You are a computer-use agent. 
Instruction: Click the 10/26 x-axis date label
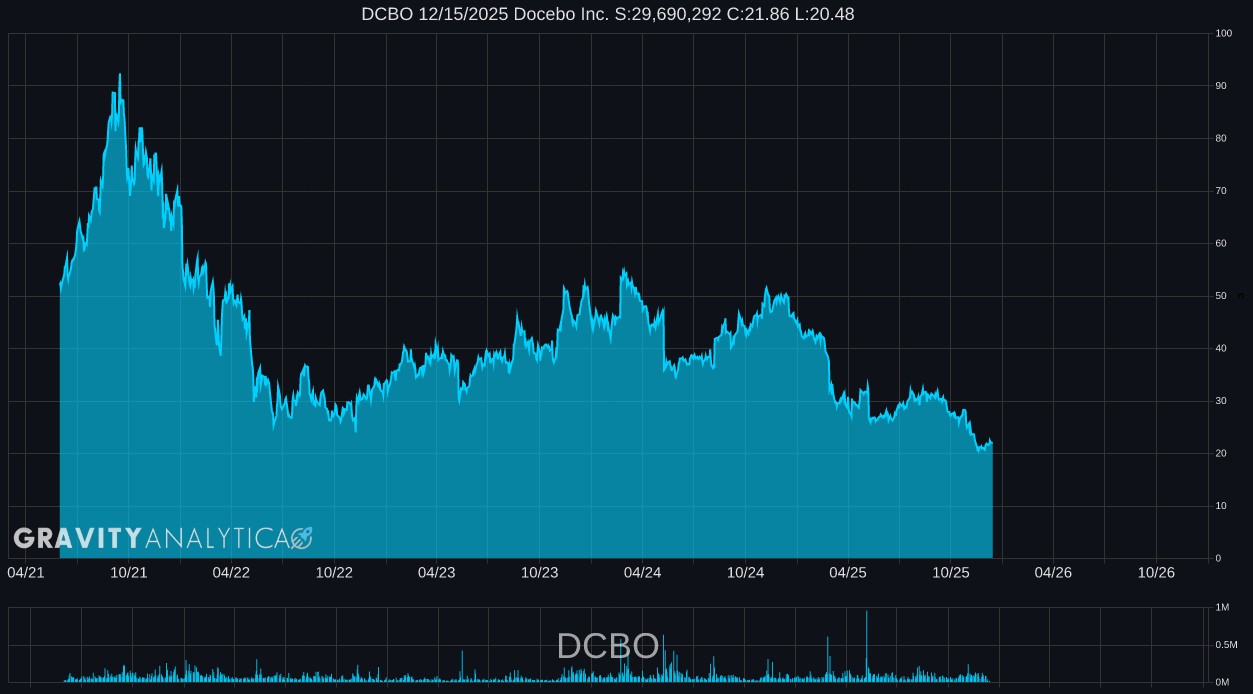[x=1156, y=573]
